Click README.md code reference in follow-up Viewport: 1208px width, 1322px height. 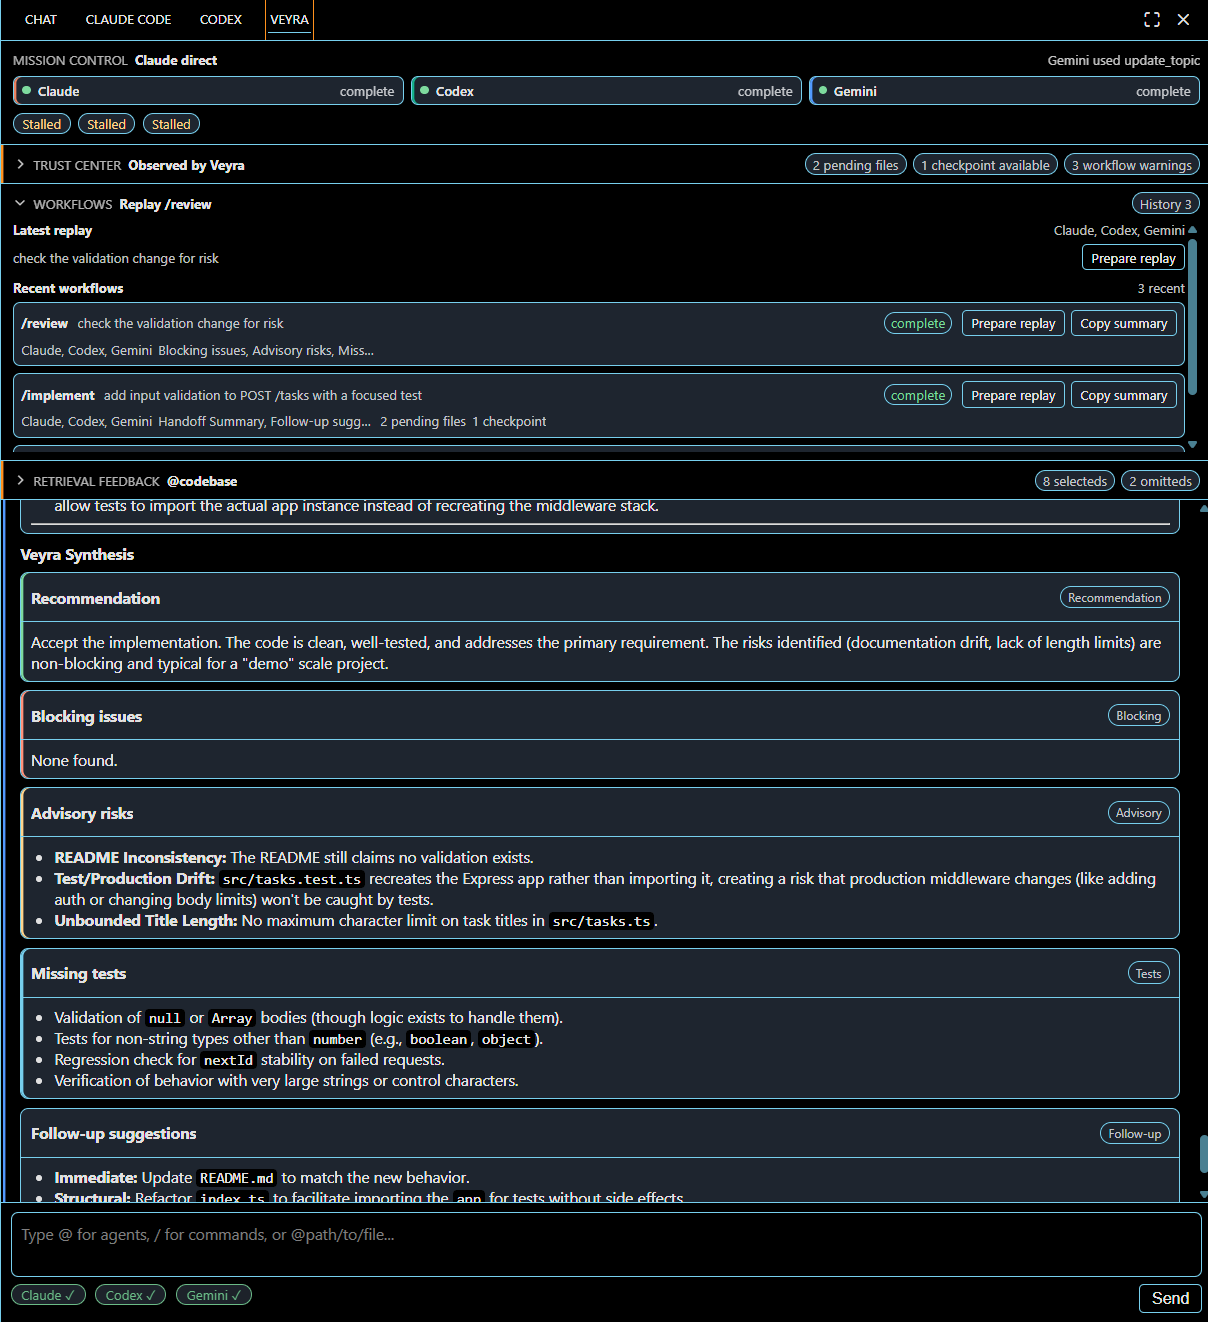236,1178
